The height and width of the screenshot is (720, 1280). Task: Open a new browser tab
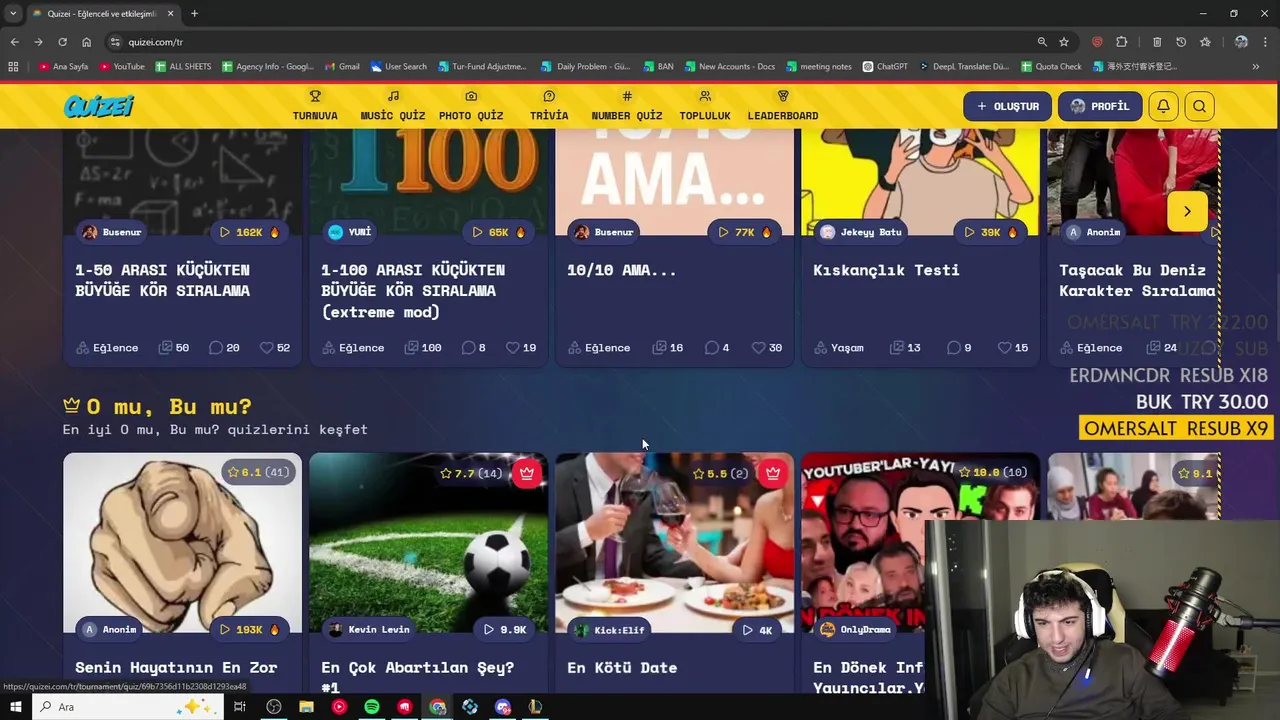(194, 14)
